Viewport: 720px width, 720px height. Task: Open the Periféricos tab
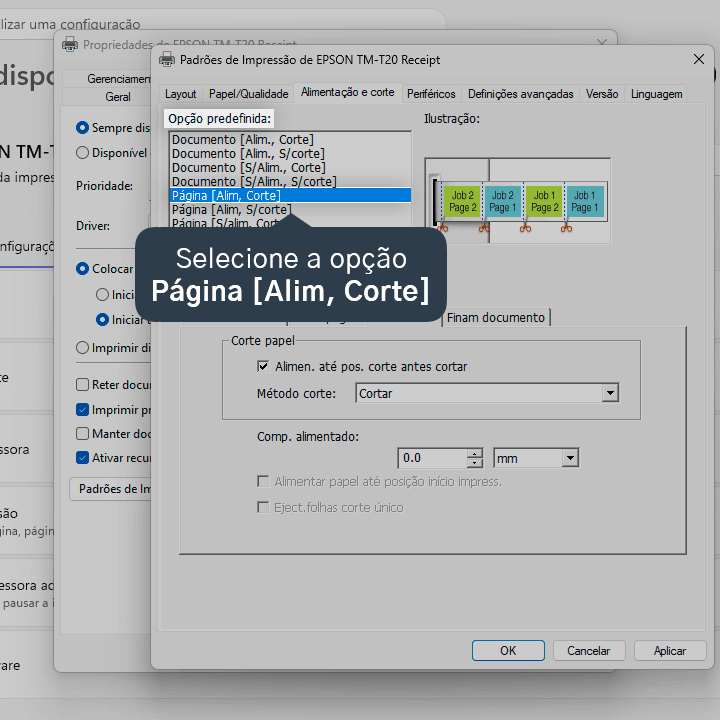click(x=431, y=94)
